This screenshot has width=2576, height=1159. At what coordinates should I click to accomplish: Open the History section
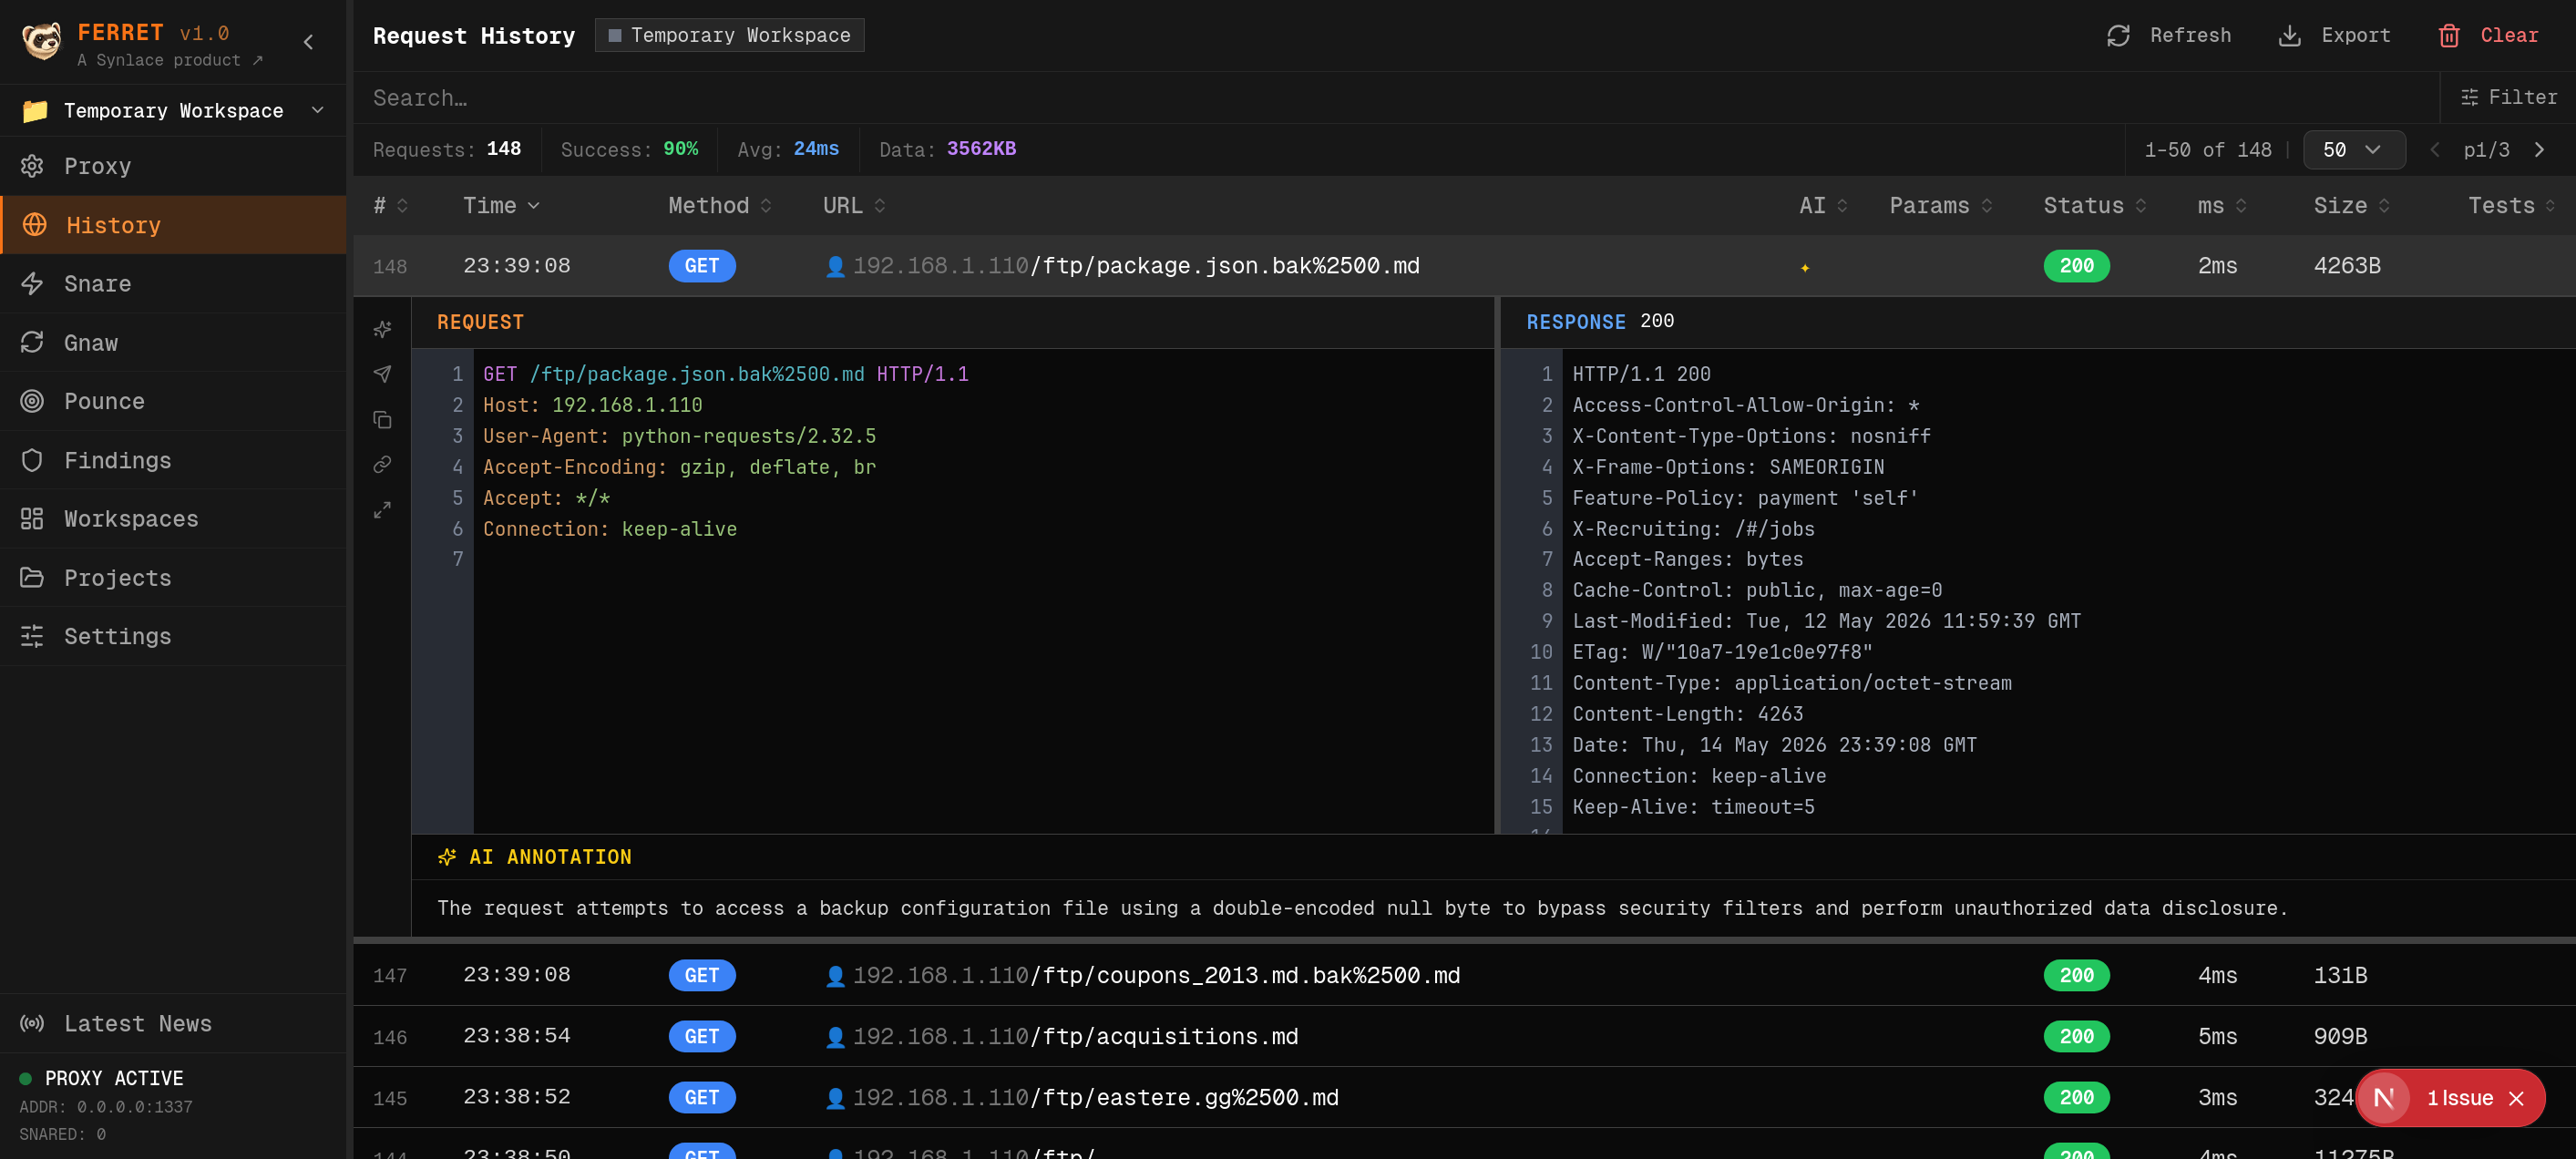pos(173,225)
